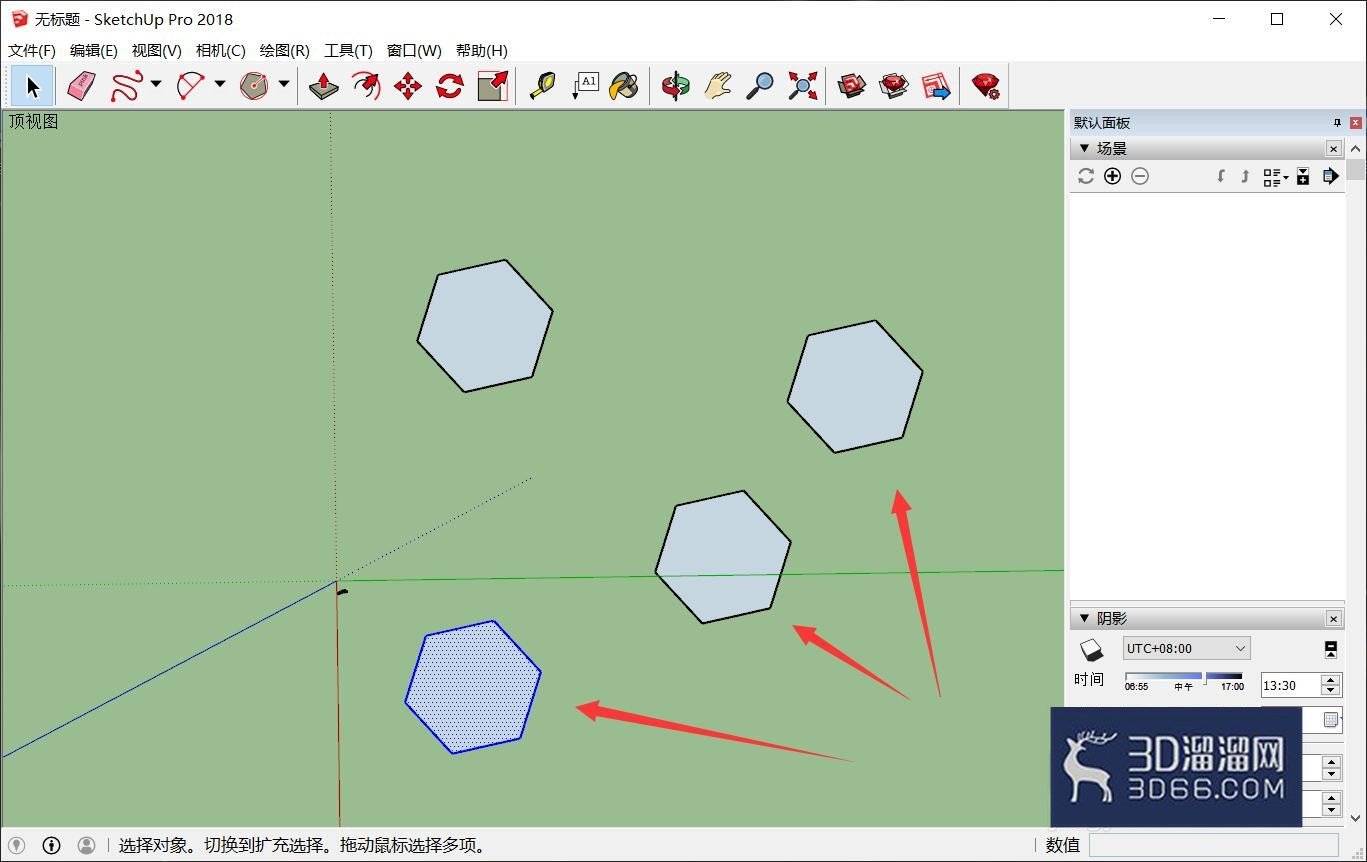
Task: Open Arc tool dropdown arrow
Action: point(220,85)
